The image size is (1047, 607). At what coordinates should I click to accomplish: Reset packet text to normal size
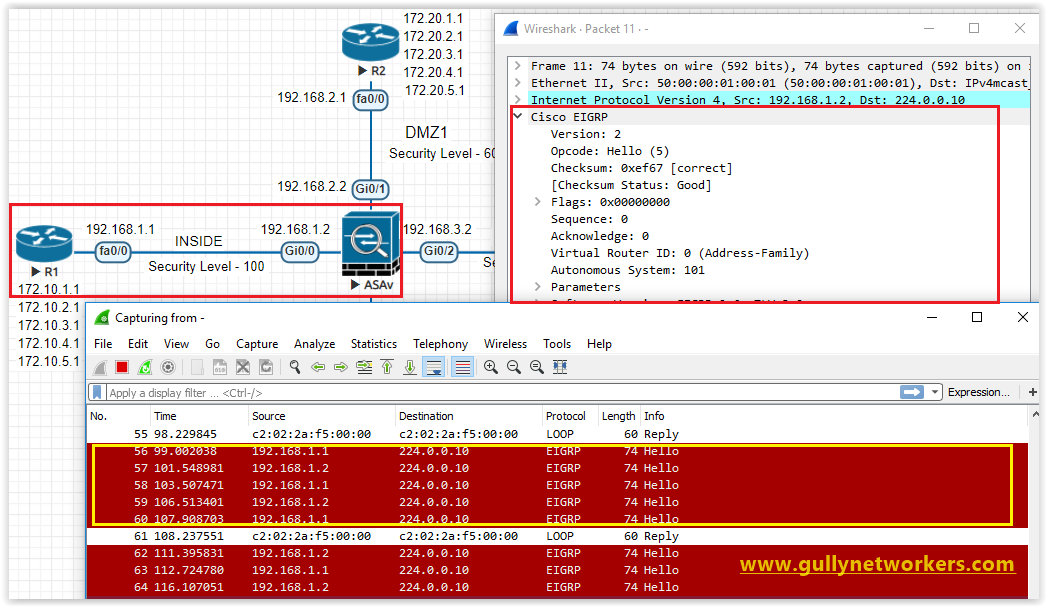pos(536,367)
